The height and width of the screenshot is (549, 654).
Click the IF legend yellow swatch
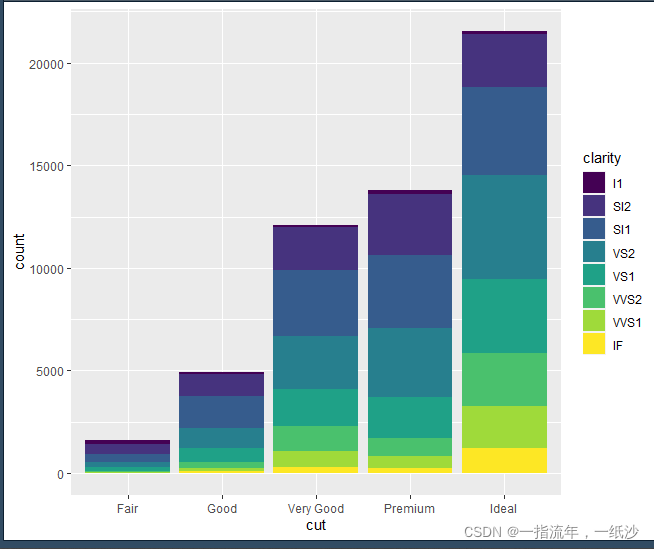[594, 343]
